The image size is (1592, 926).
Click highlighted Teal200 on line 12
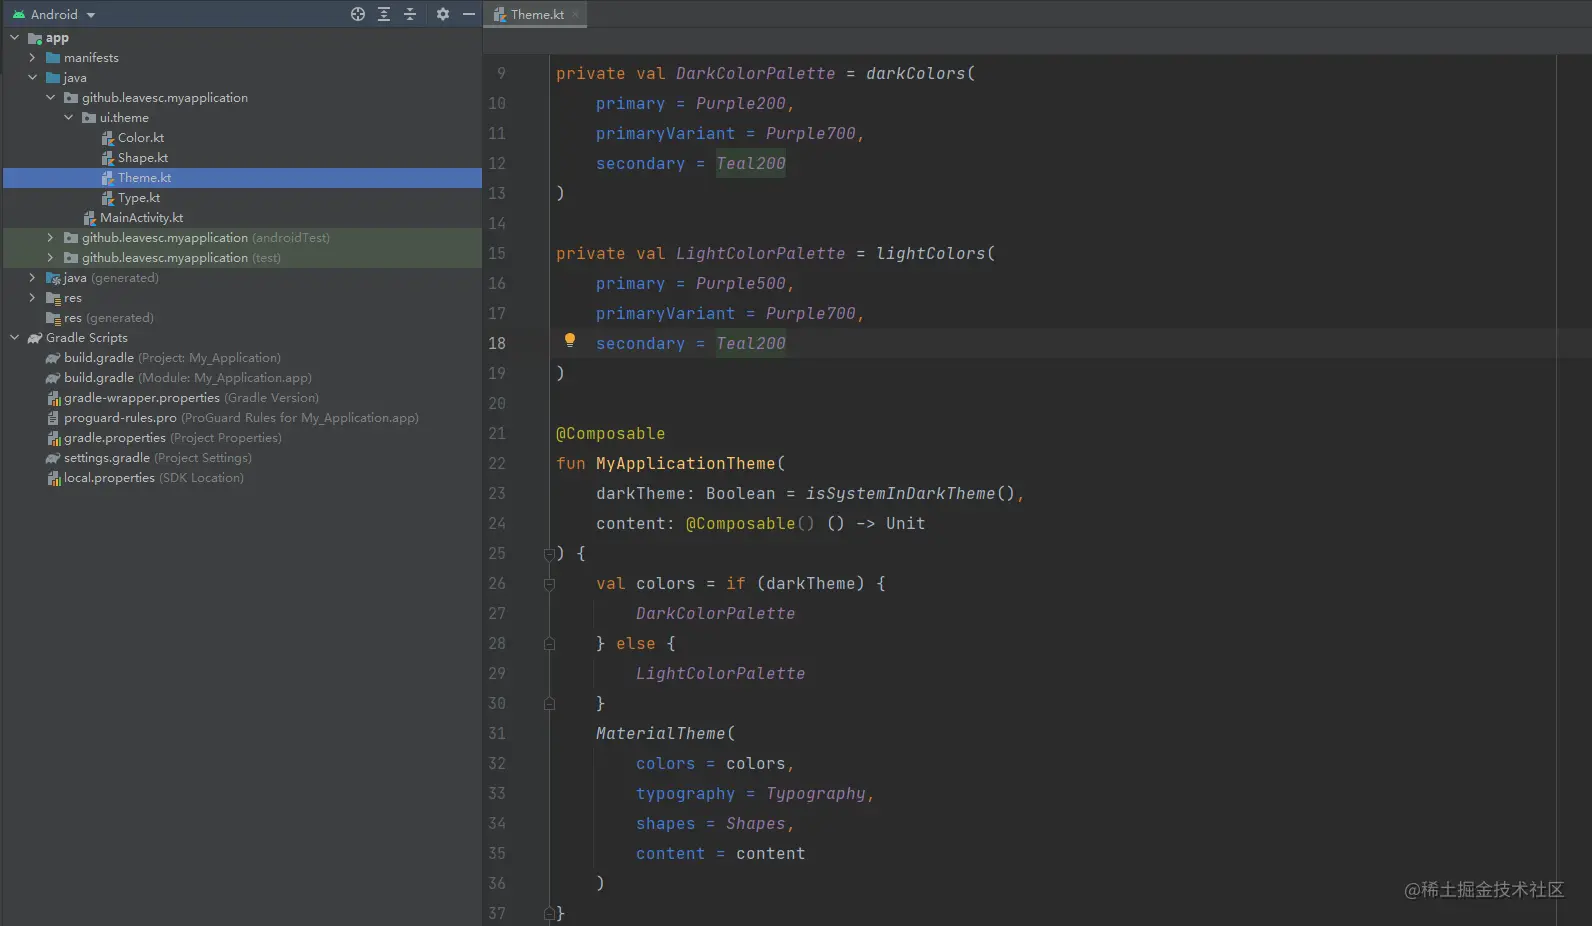(x=751, y=164)
